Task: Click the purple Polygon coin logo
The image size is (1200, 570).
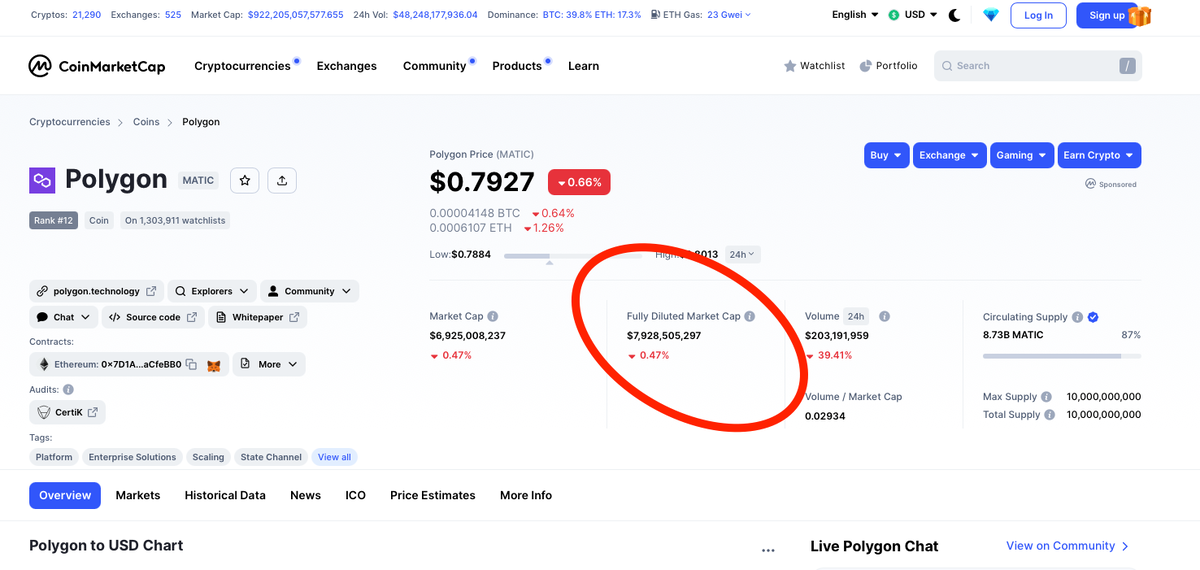Action: [42, 180]
